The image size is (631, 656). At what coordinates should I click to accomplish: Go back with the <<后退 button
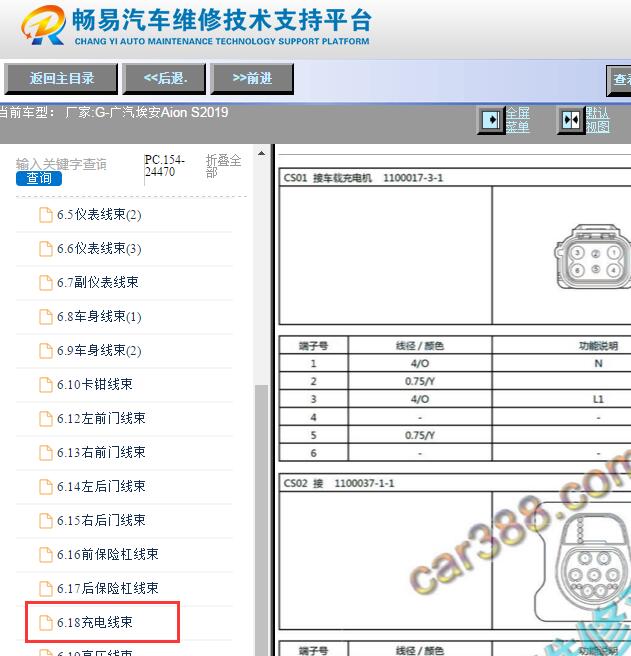tap(164, 79)
